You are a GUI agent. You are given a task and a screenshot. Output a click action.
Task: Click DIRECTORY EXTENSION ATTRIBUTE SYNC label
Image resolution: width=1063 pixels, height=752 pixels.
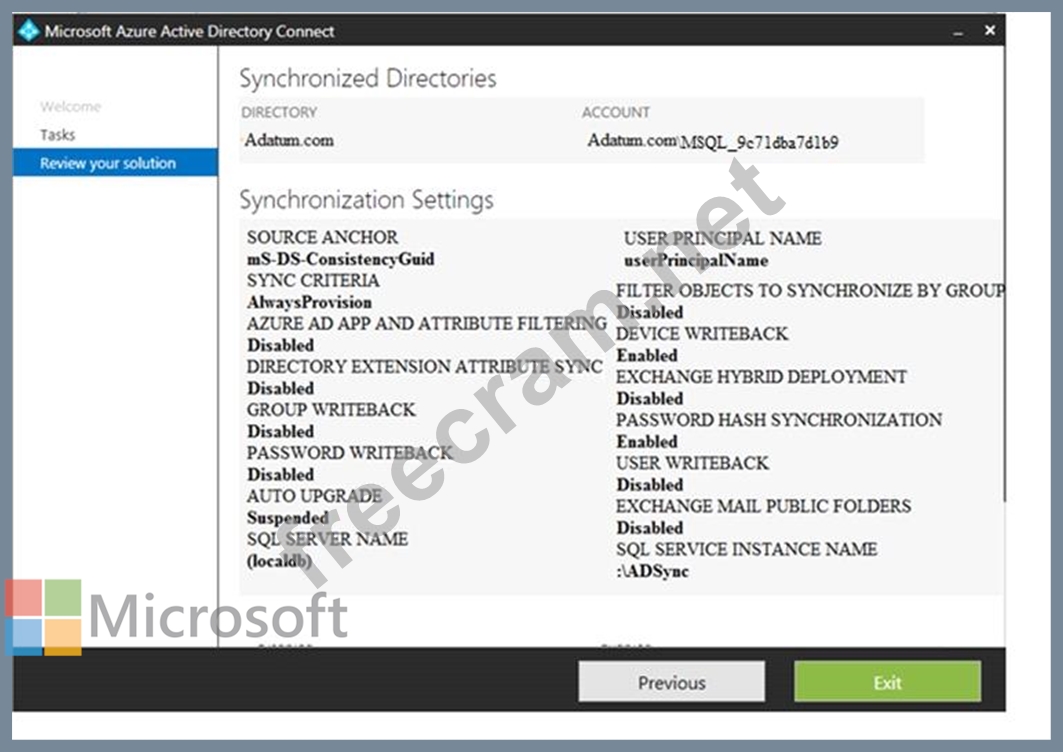click(x=424, y=367)
